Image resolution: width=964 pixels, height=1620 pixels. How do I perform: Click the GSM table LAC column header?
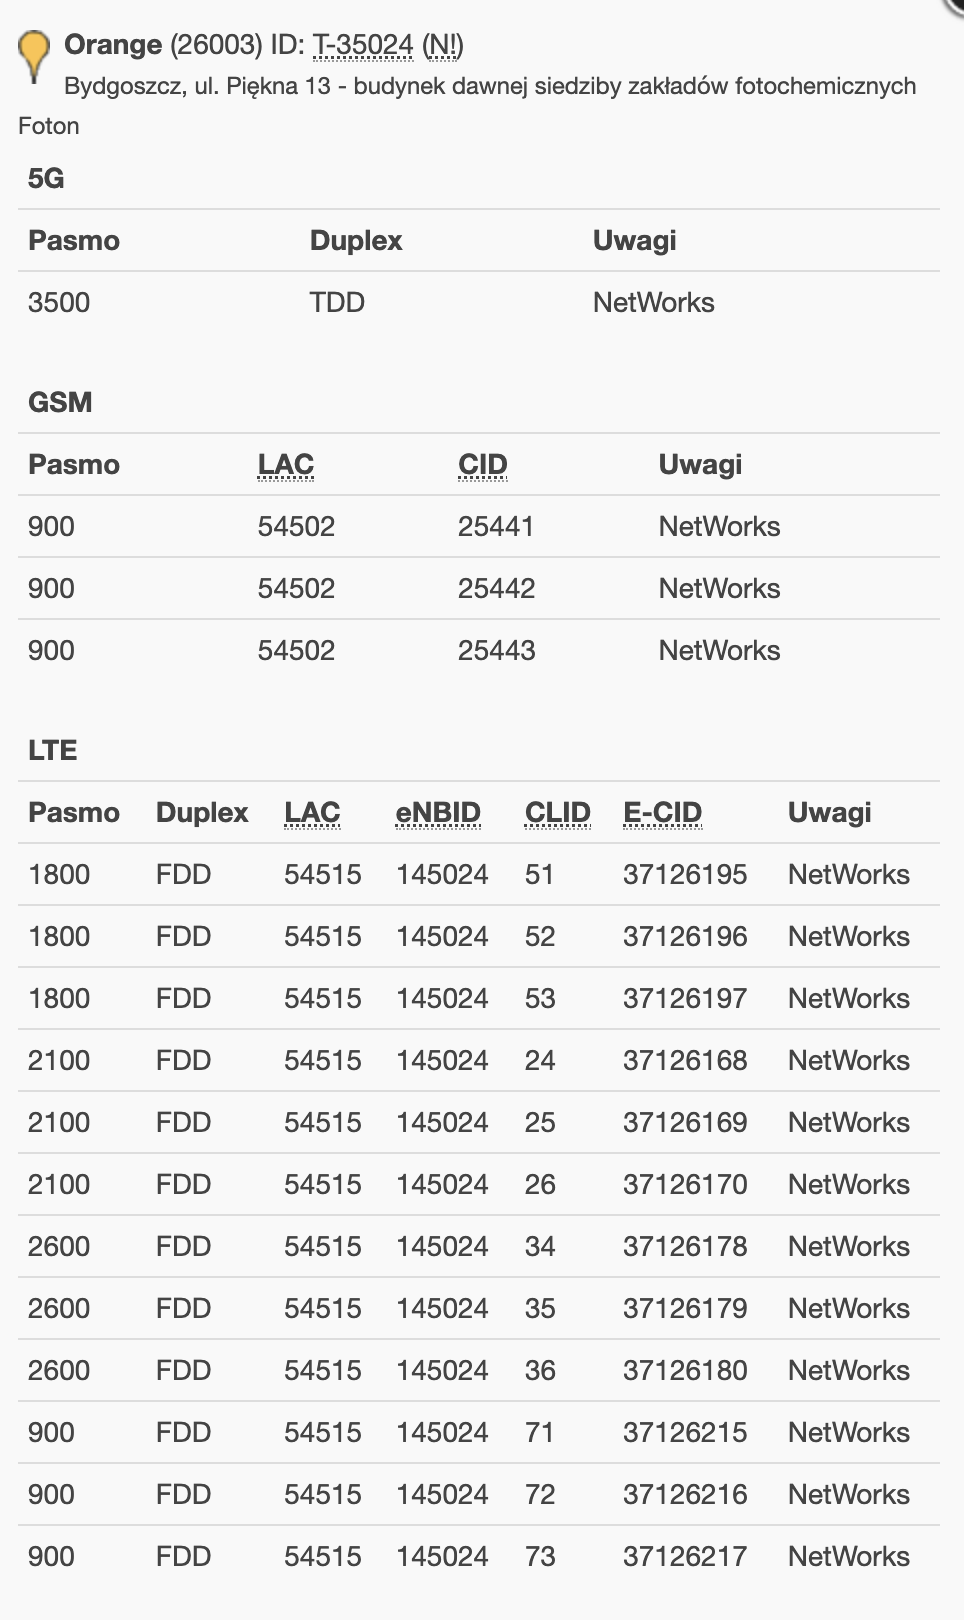(x=286, y=464)
